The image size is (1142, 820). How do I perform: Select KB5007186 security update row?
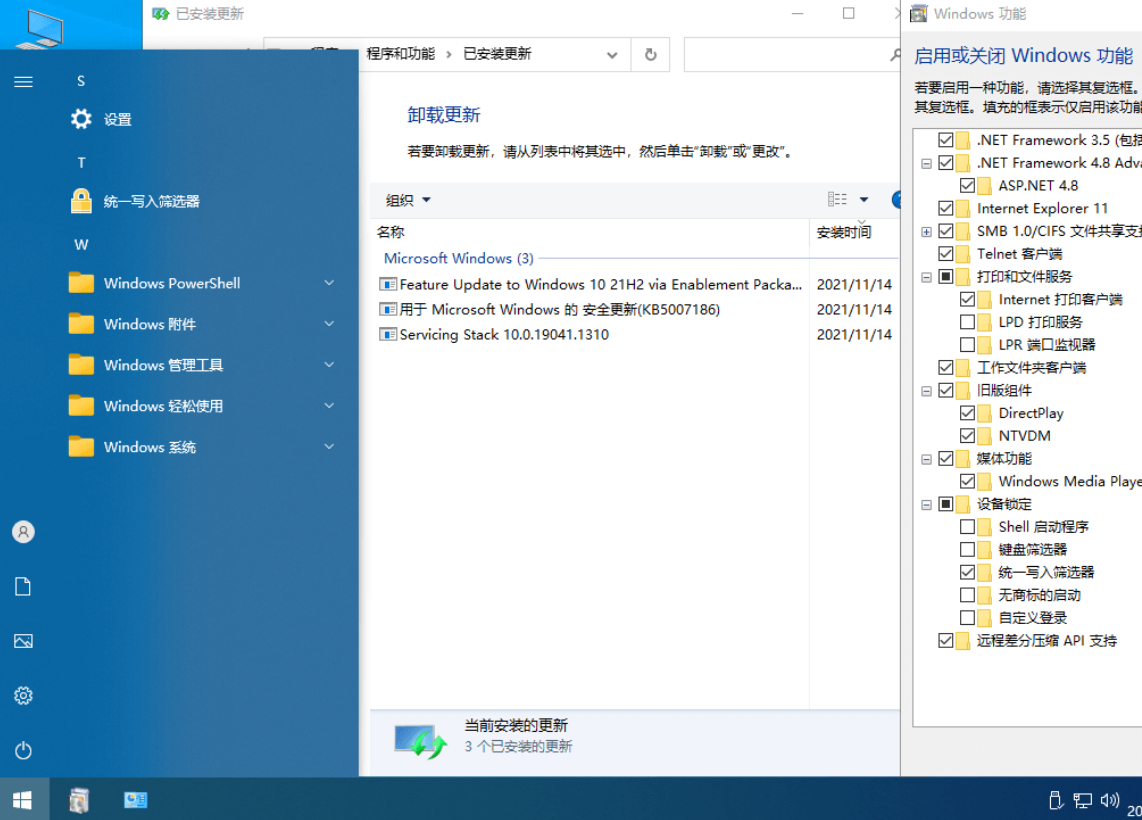559,310
